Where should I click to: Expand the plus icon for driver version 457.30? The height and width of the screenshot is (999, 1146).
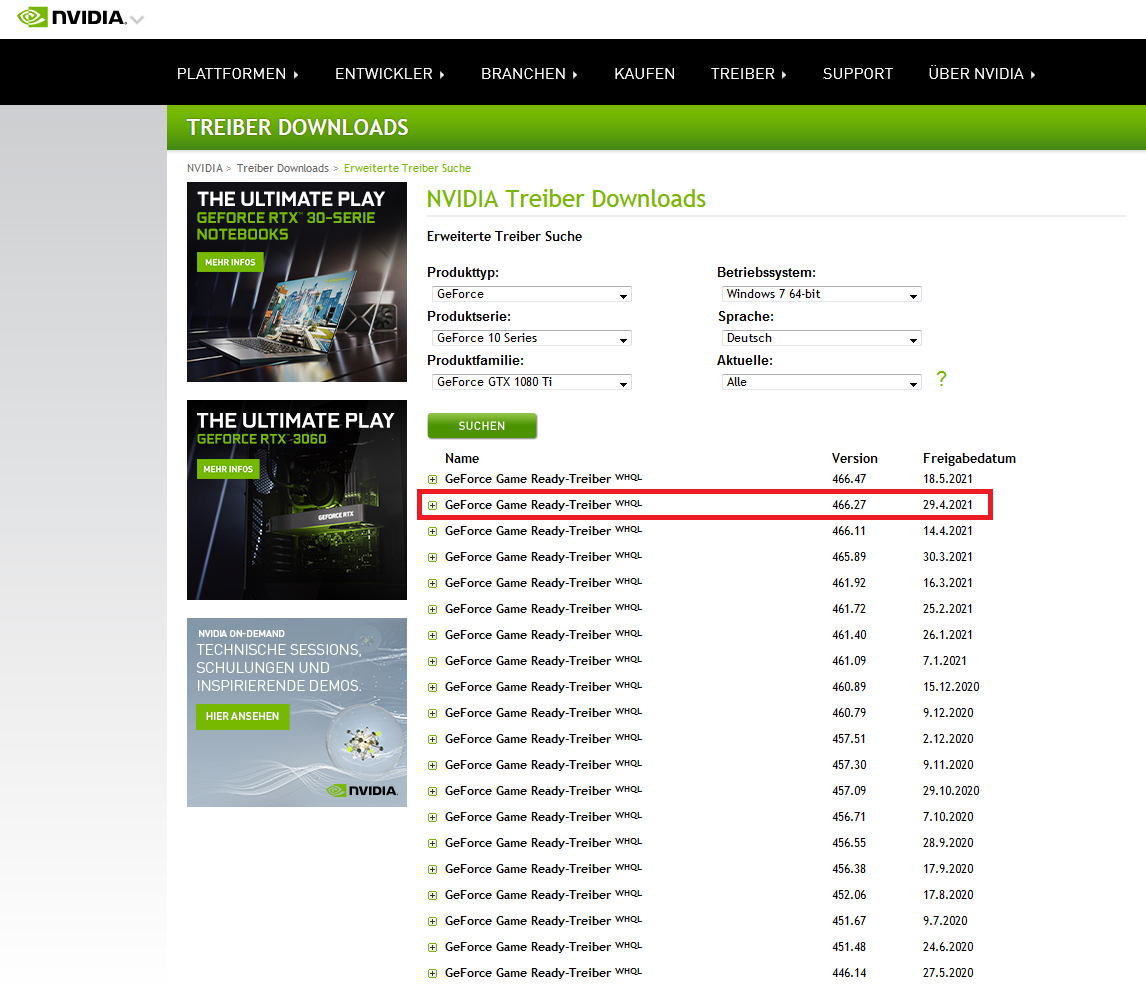click(x=433, y=765)
